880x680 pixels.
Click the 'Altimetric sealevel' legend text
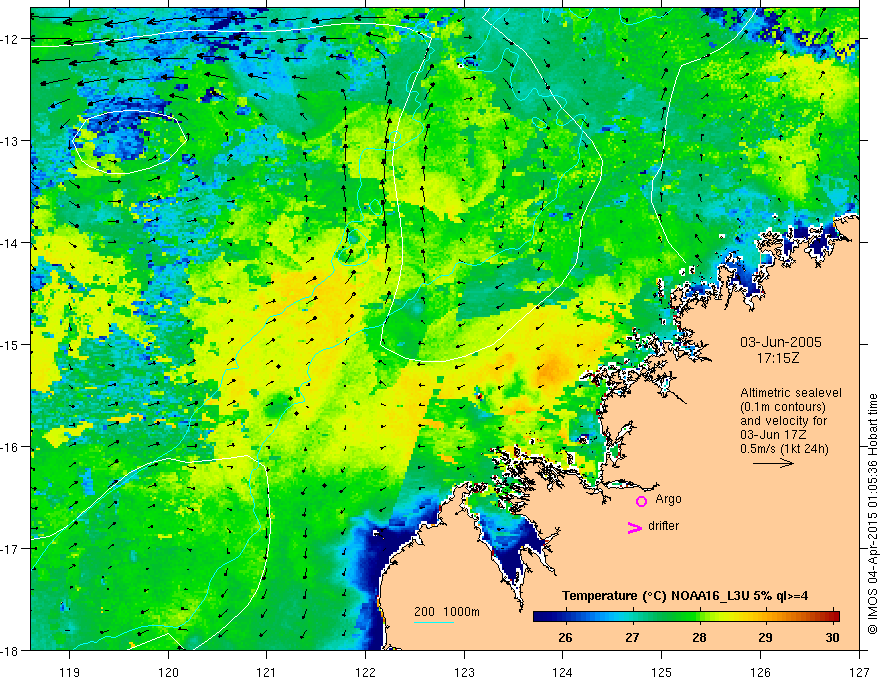[791, 393]
